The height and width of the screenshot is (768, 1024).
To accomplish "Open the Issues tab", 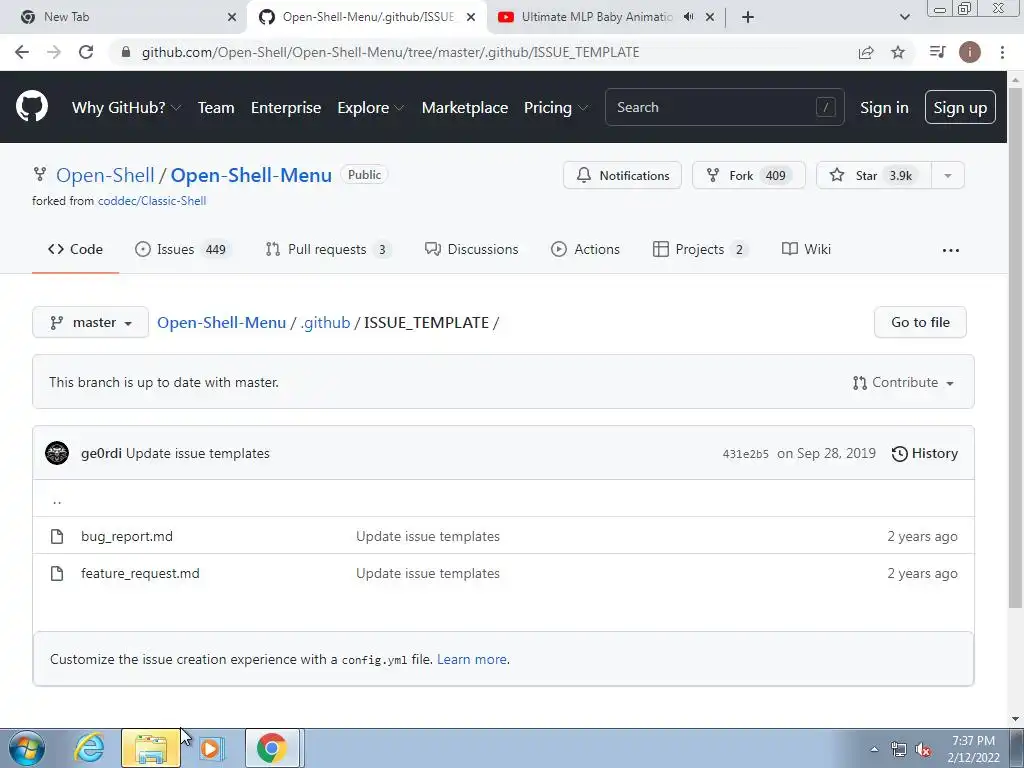I will (183, 249).
